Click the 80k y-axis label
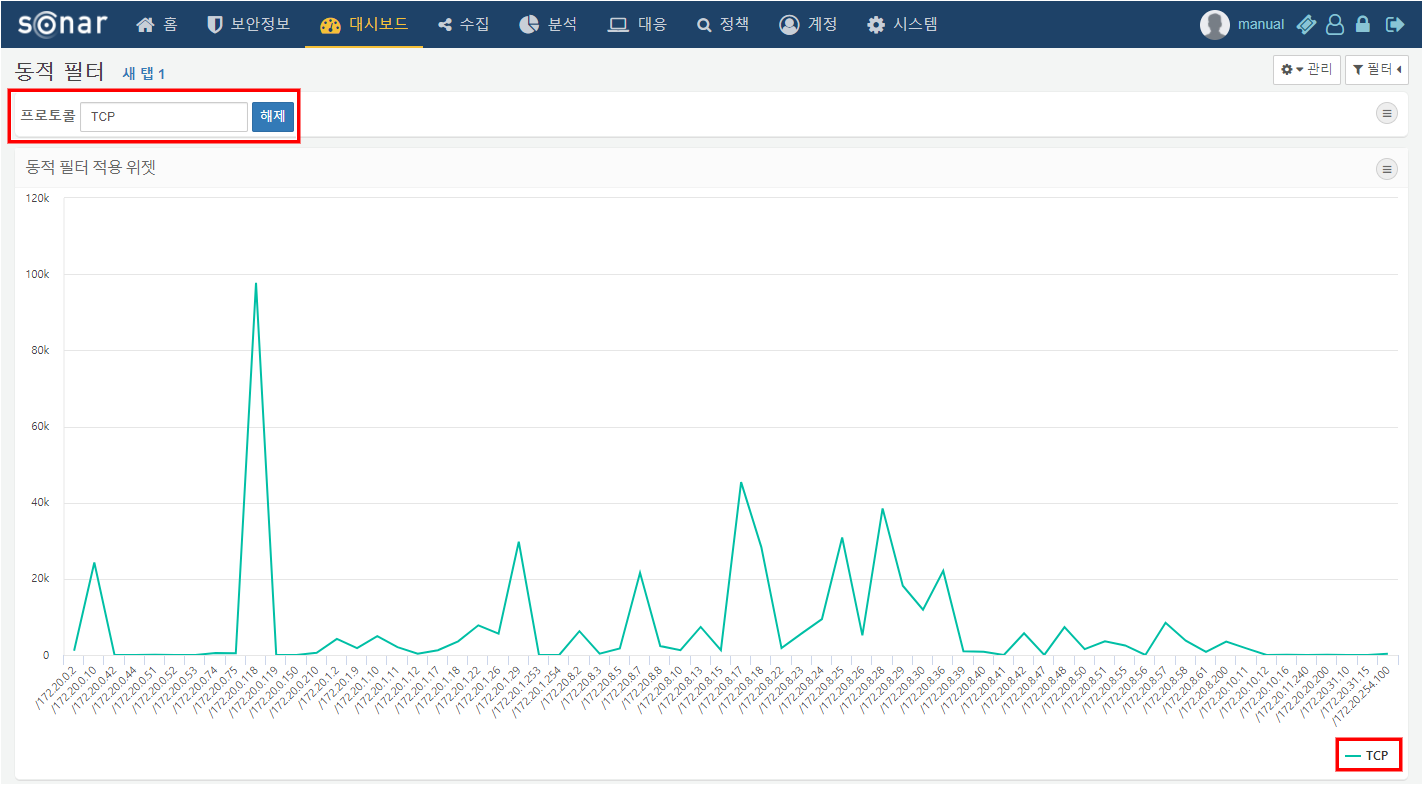The height and width of the screenshot is (785, 1423). [x=40, y=350]
